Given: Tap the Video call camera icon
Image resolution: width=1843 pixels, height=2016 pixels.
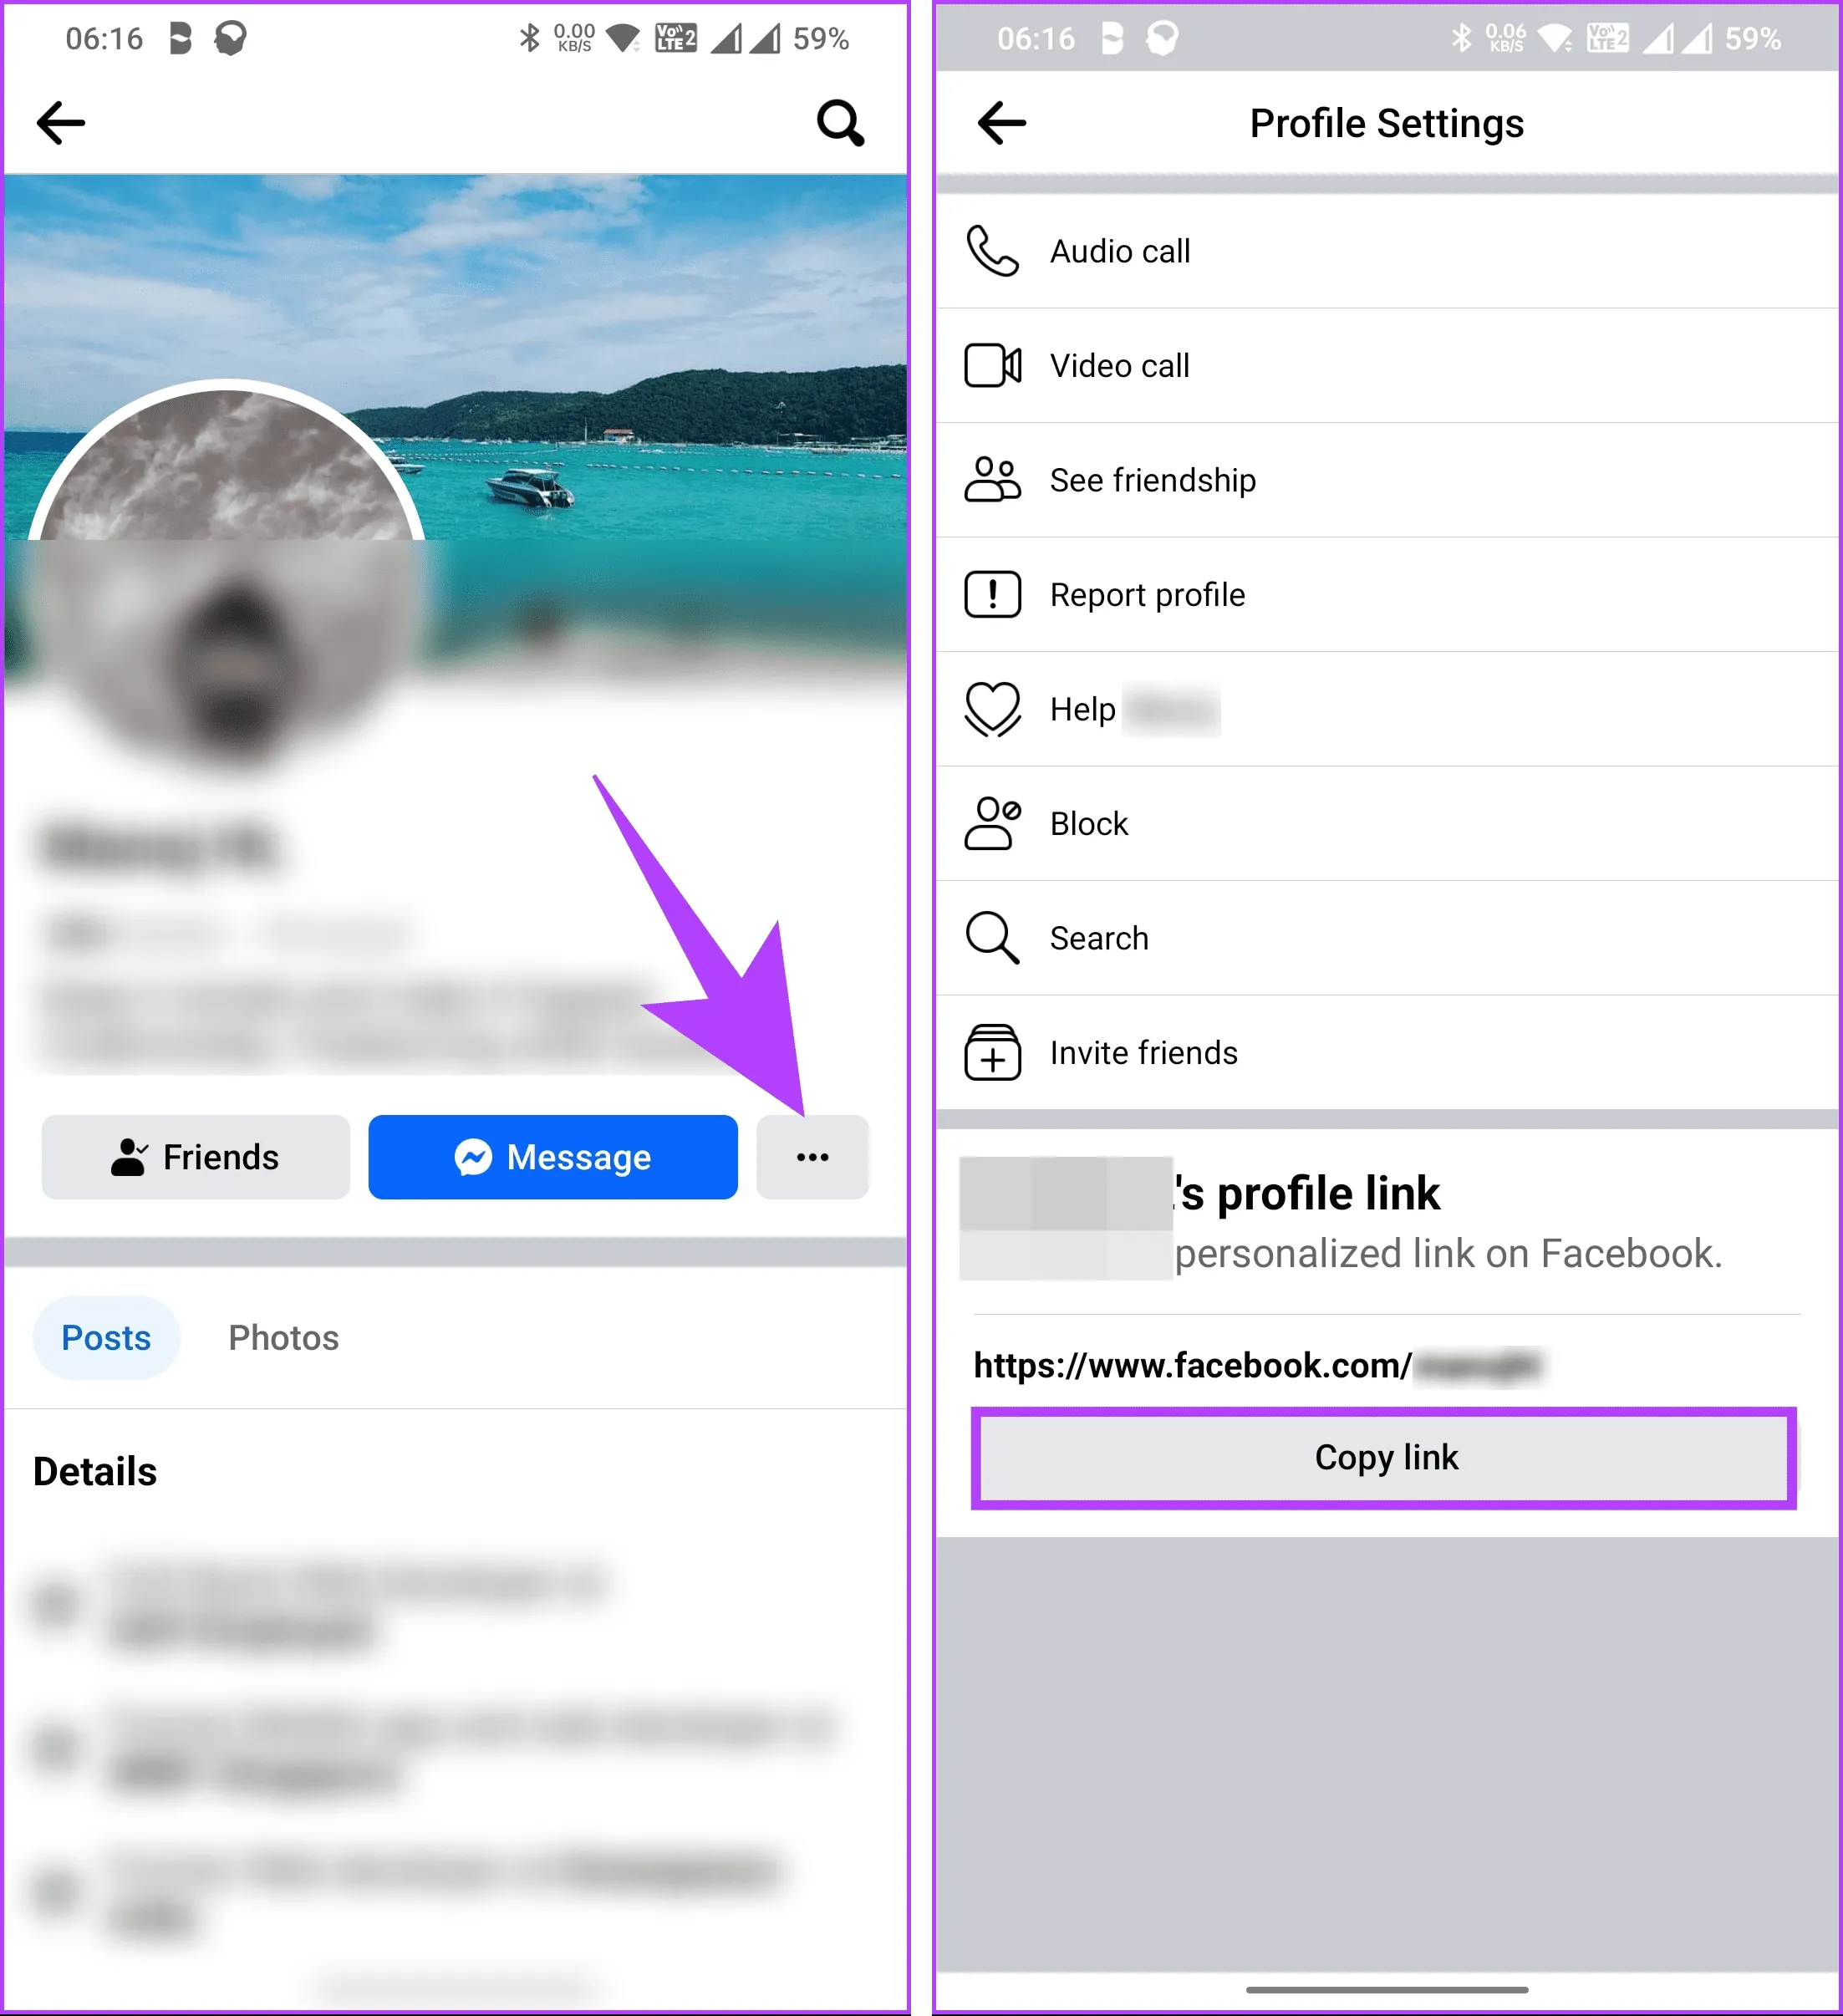Looking at the screenshot, I should tap(992, 366).
